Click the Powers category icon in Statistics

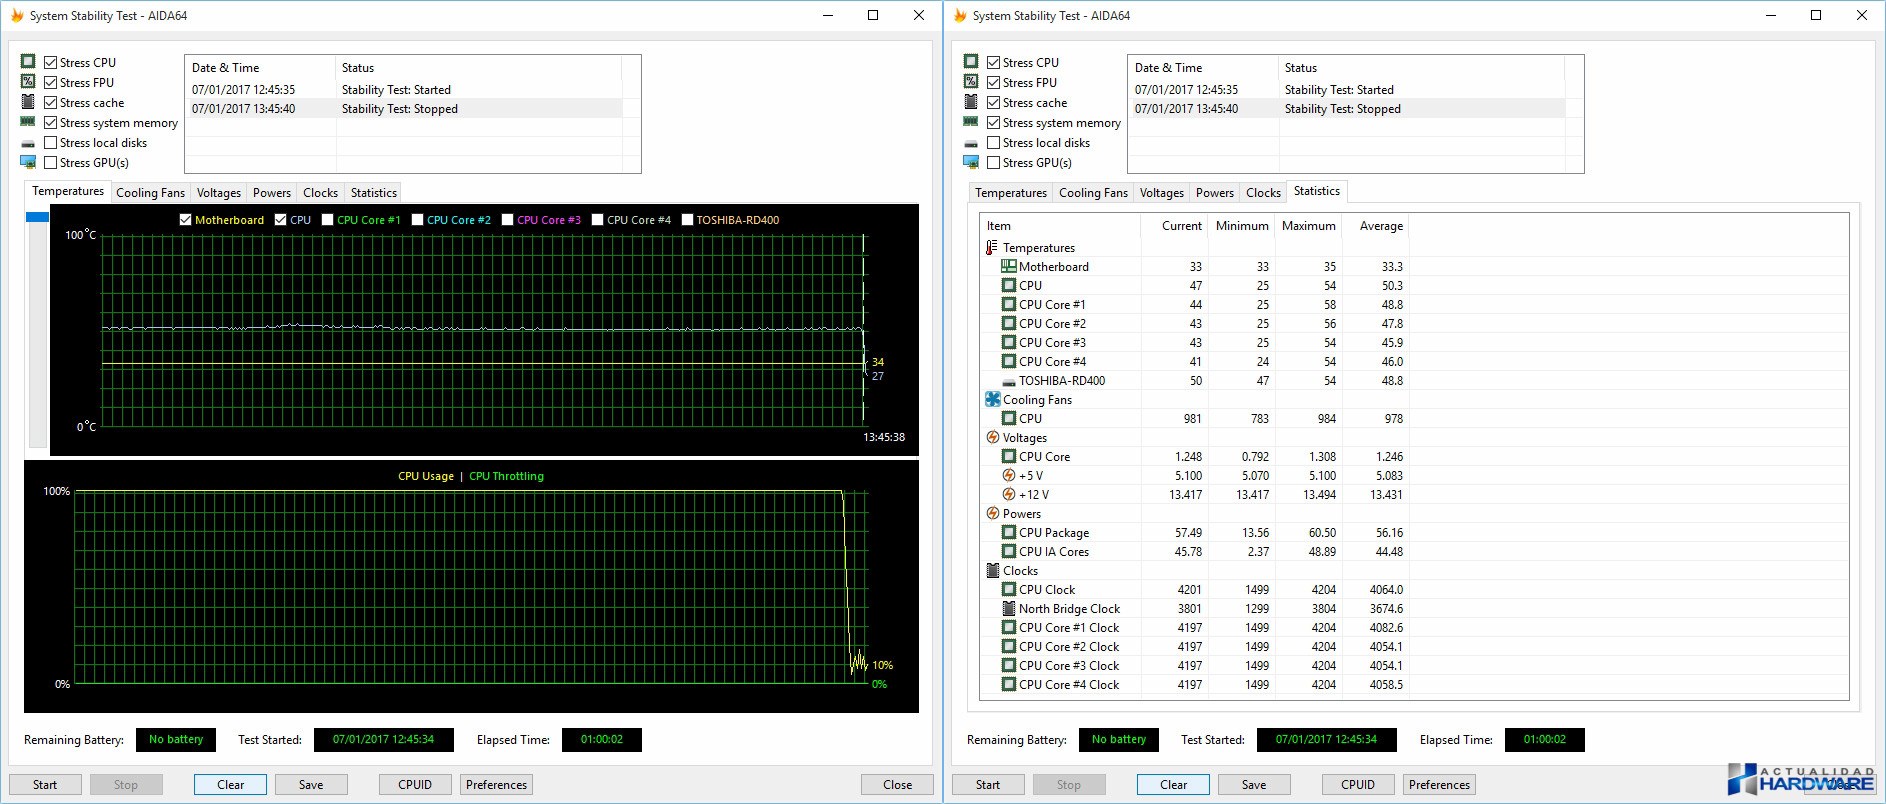tap(992, 514)
